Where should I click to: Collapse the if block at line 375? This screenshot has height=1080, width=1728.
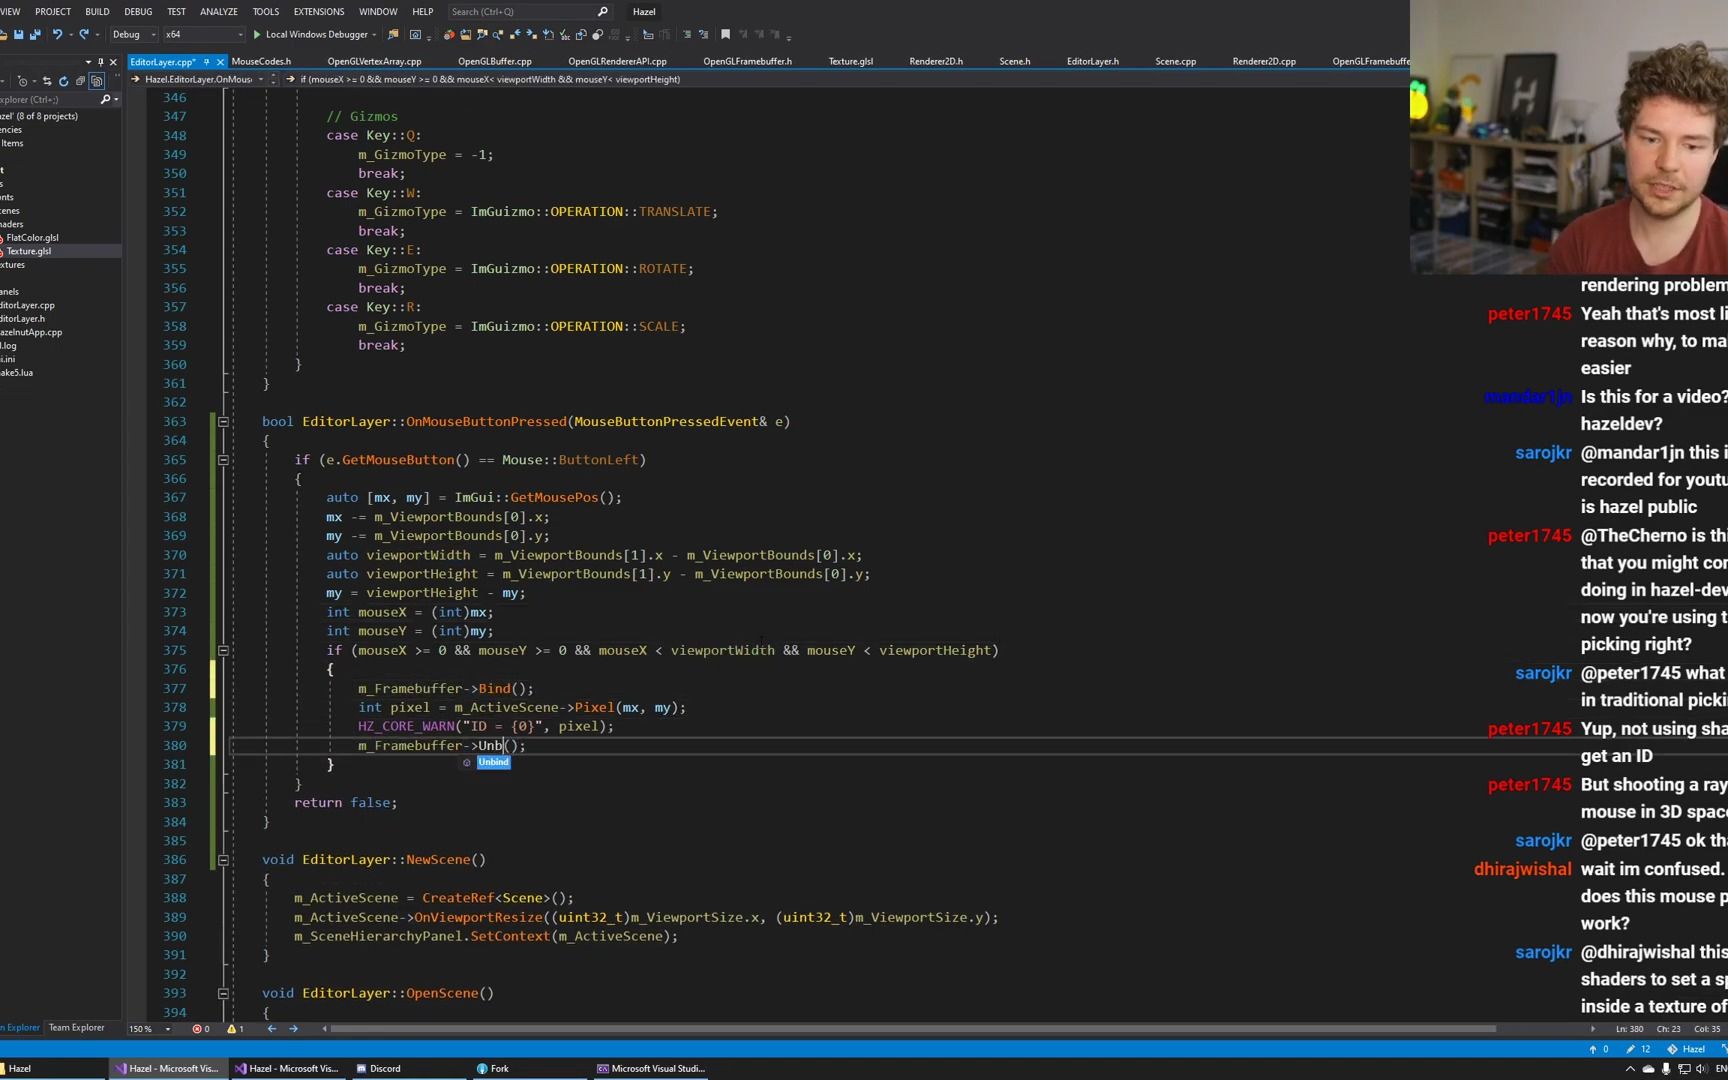pyautogui.click(x=223, y=651)
